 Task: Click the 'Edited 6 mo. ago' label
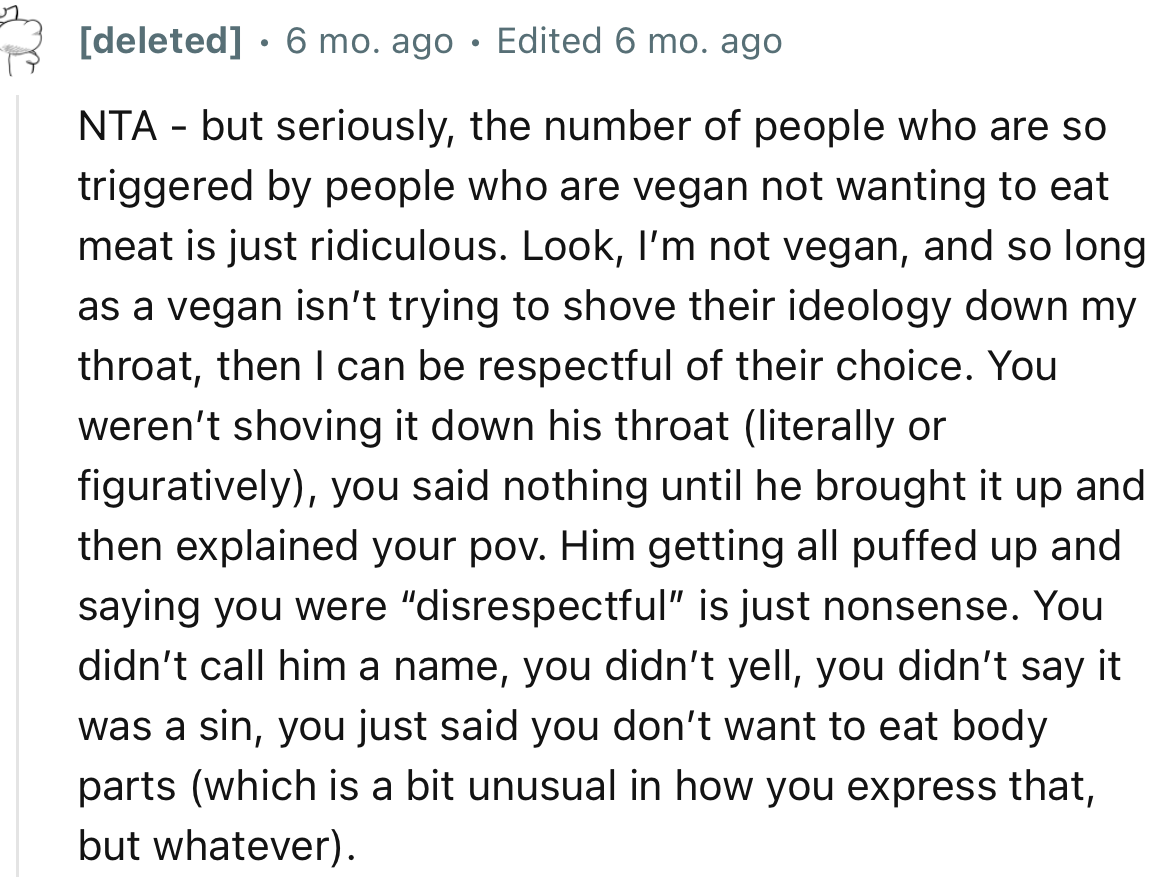[x=639, y=41]
